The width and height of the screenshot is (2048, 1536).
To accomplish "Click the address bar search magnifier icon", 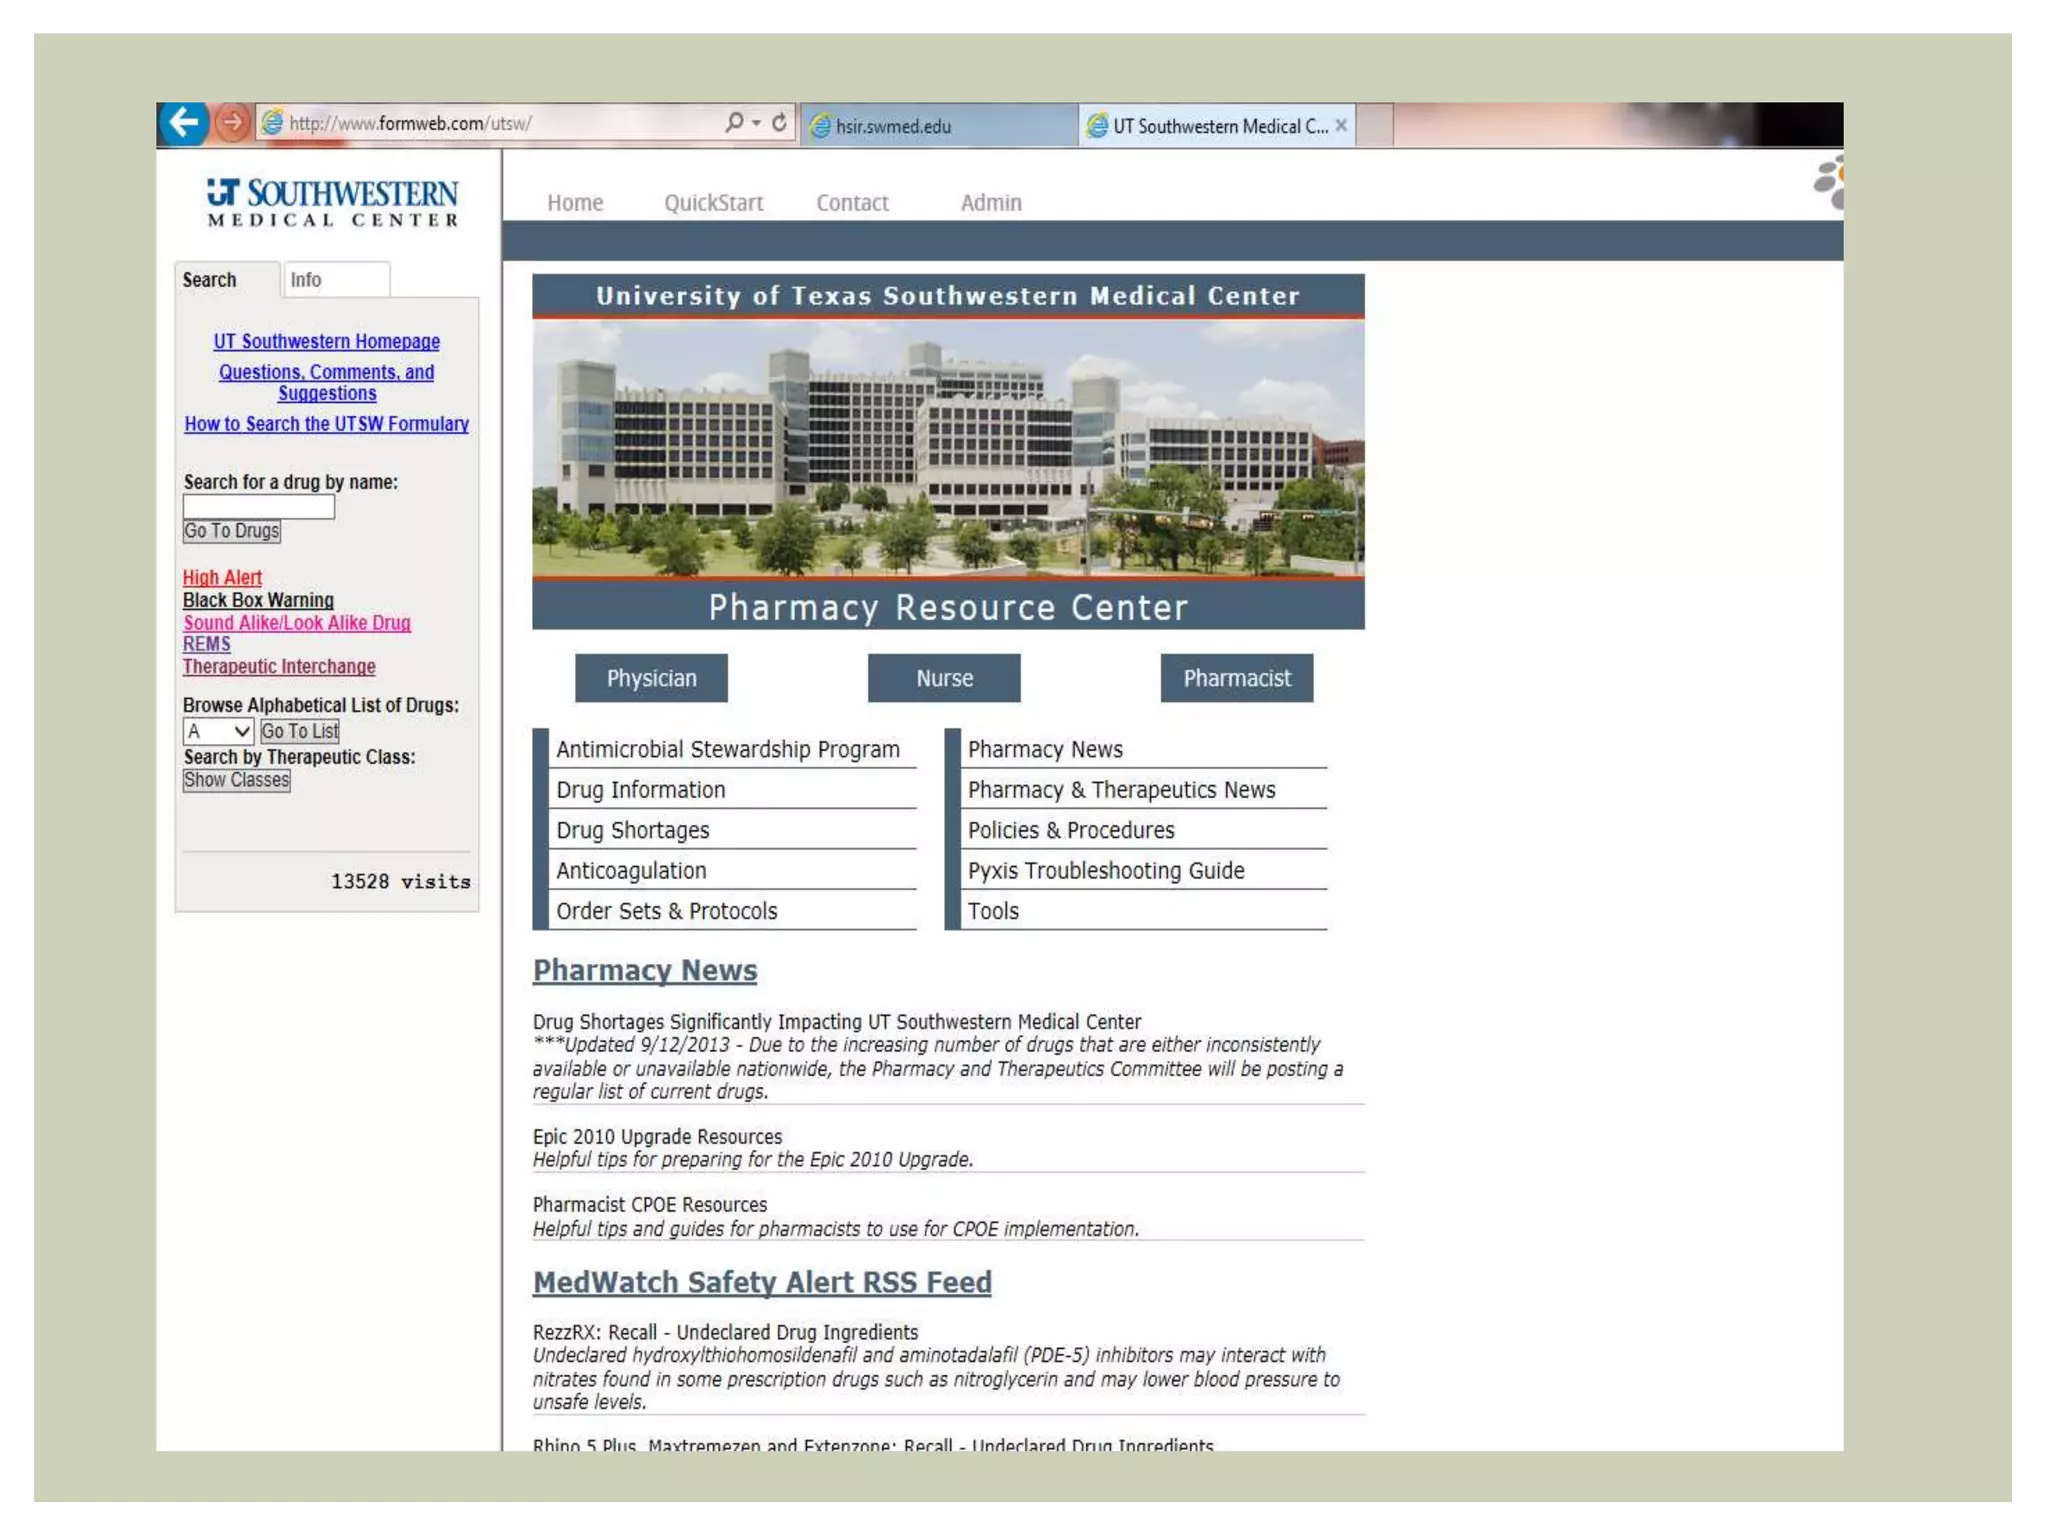I will click(734, 123).
